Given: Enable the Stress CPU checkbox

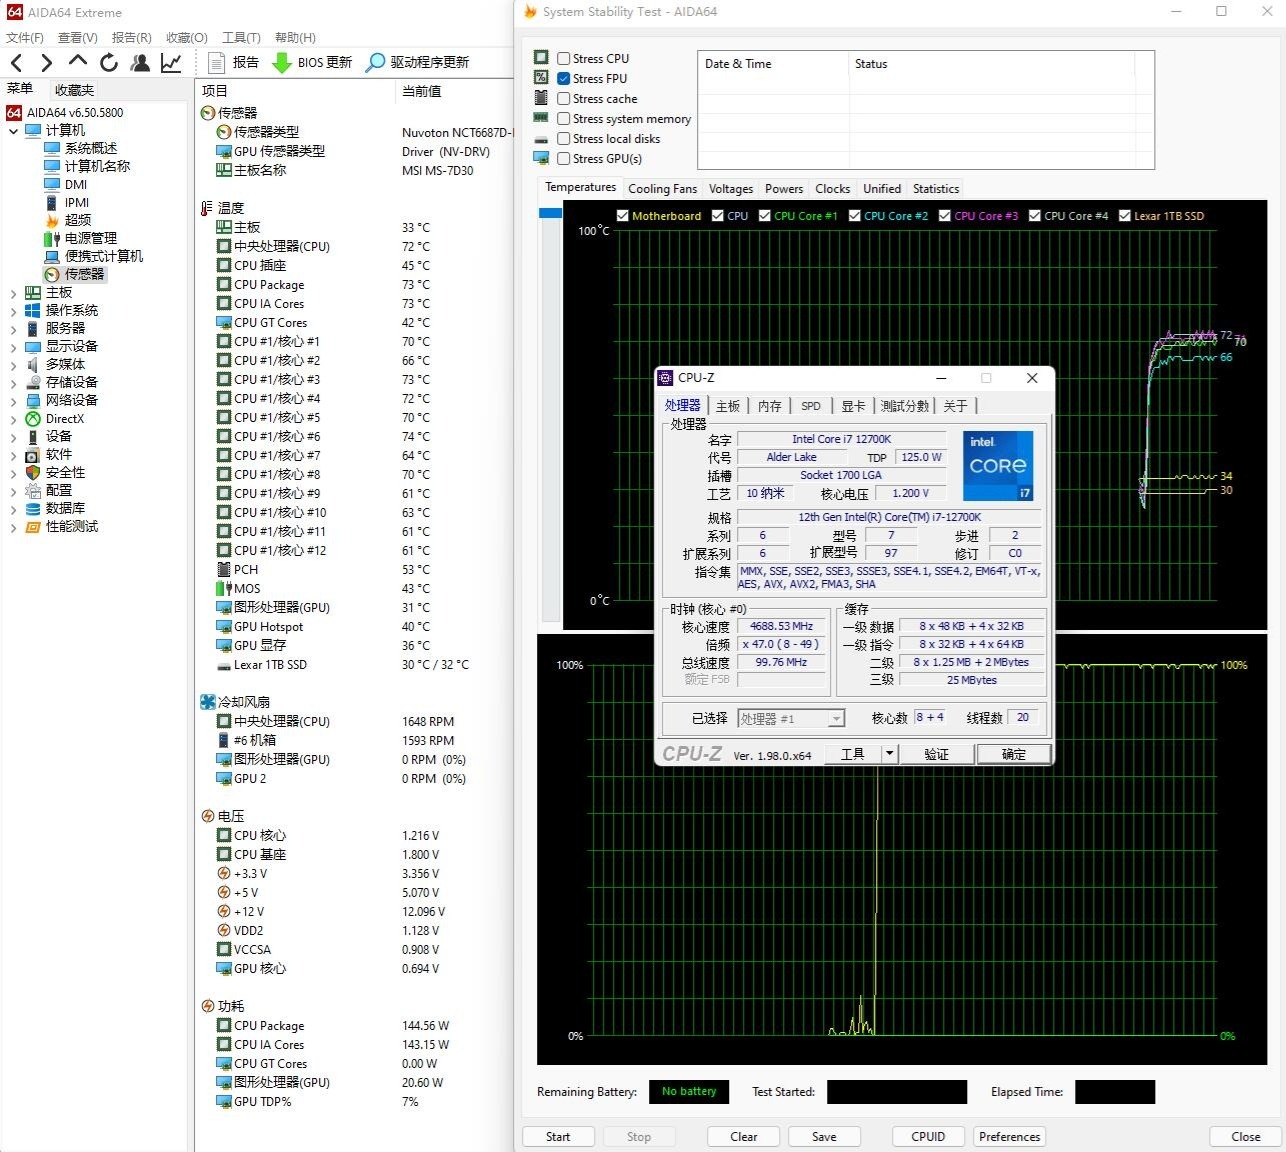Looking at the screenshot, I should click(564, 59).
